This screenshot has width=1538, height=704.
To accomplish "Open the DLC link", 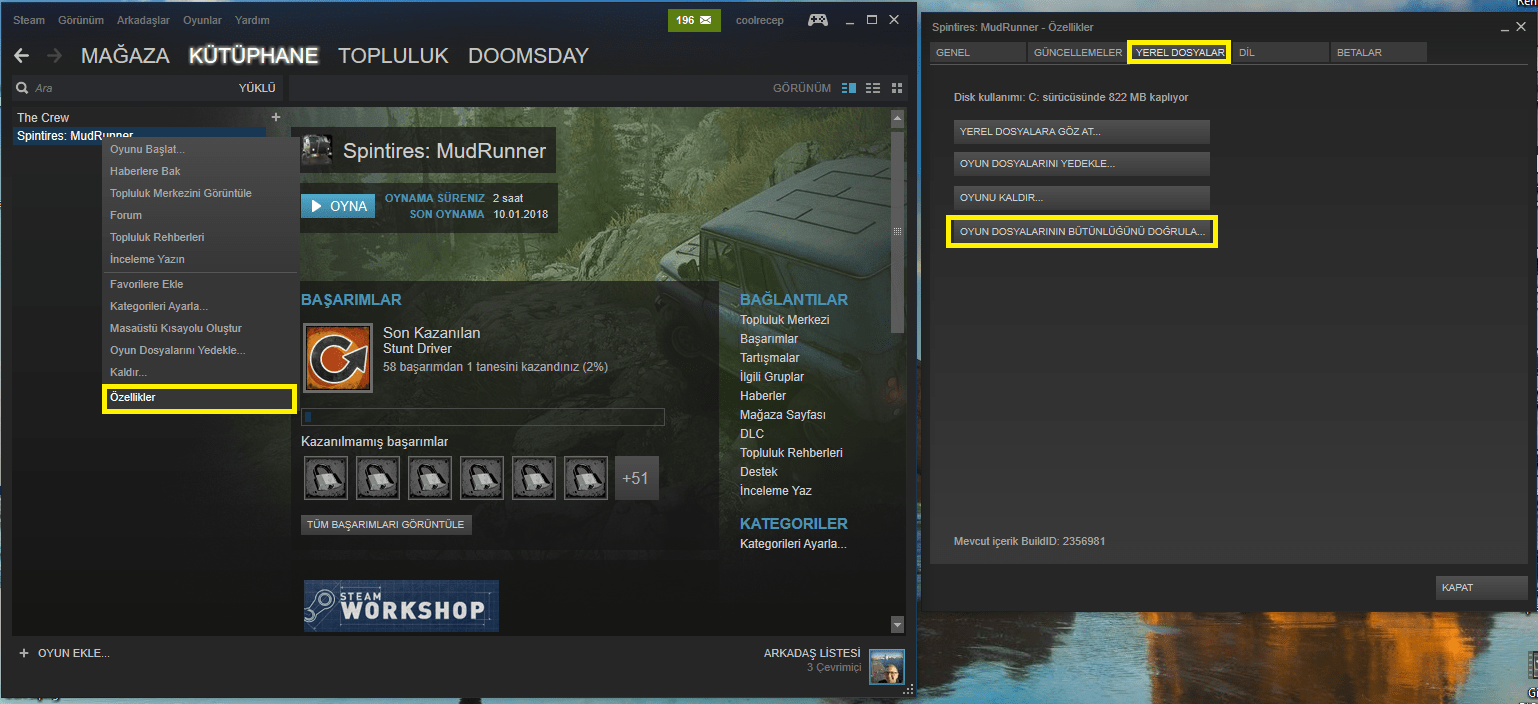I will tap(752, 434).
